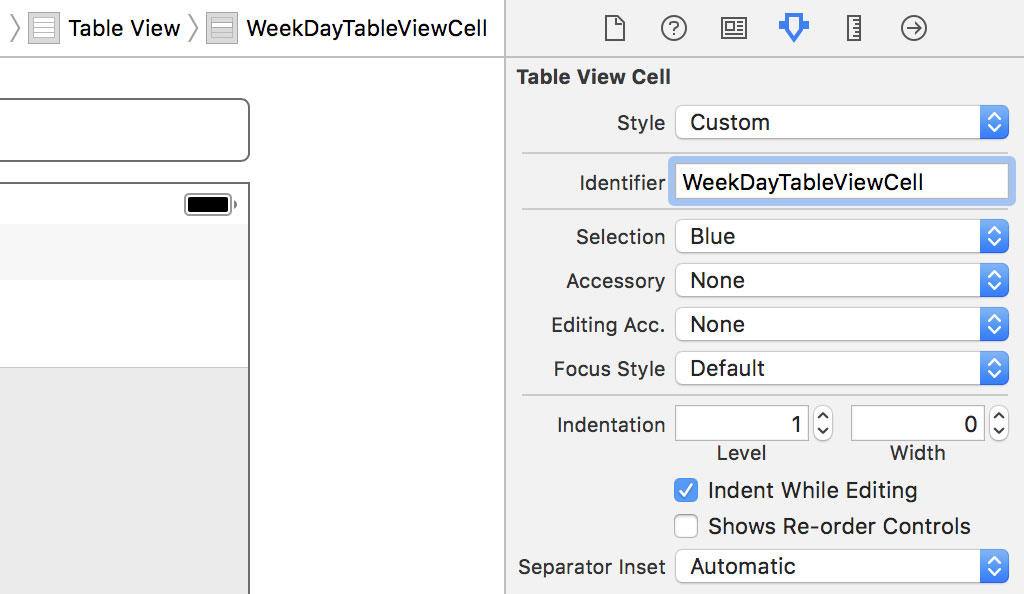
Task: Open the Separator Inset dropdown
Action: [x=993, y=566]
